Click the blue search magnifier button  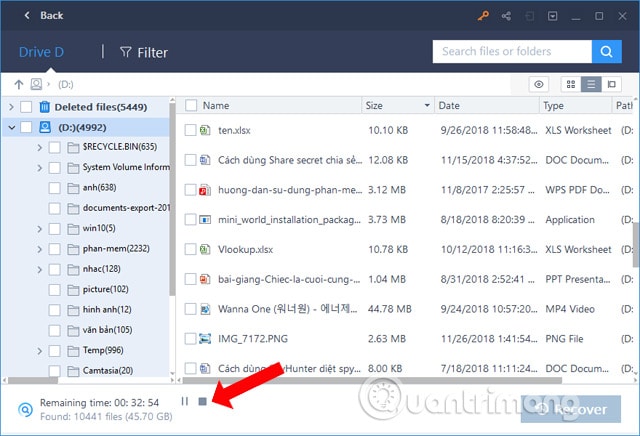tap(607, 51)
